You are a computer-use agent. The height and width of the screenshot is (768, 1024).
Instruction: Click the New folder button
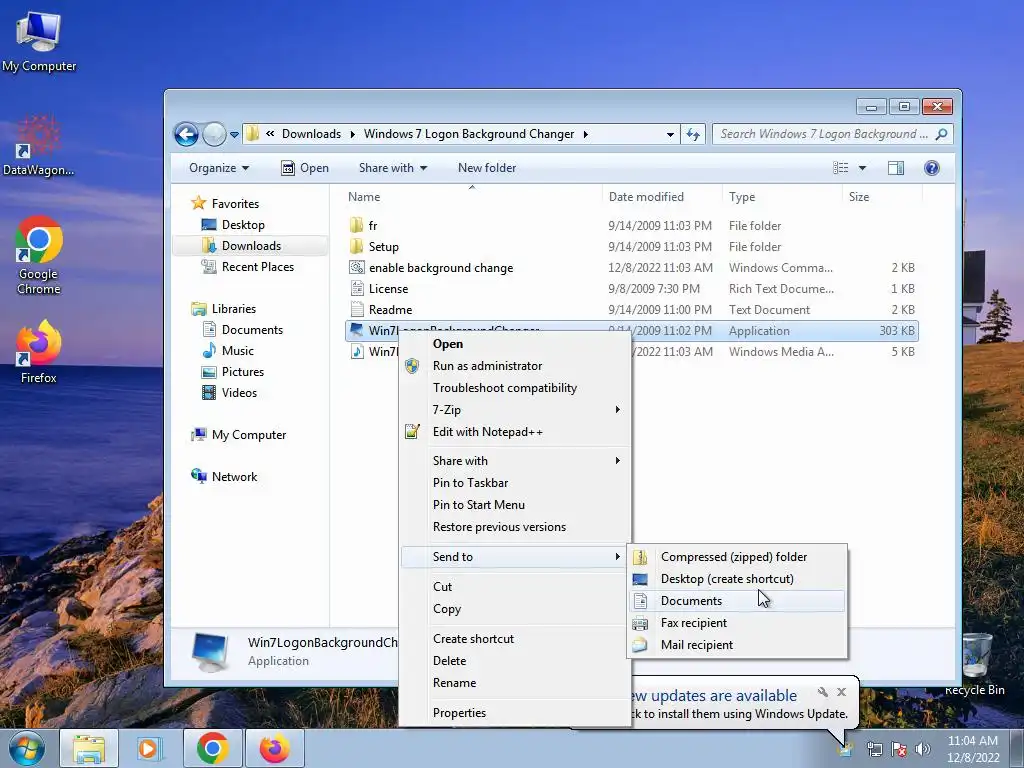[x=487, y=168]
